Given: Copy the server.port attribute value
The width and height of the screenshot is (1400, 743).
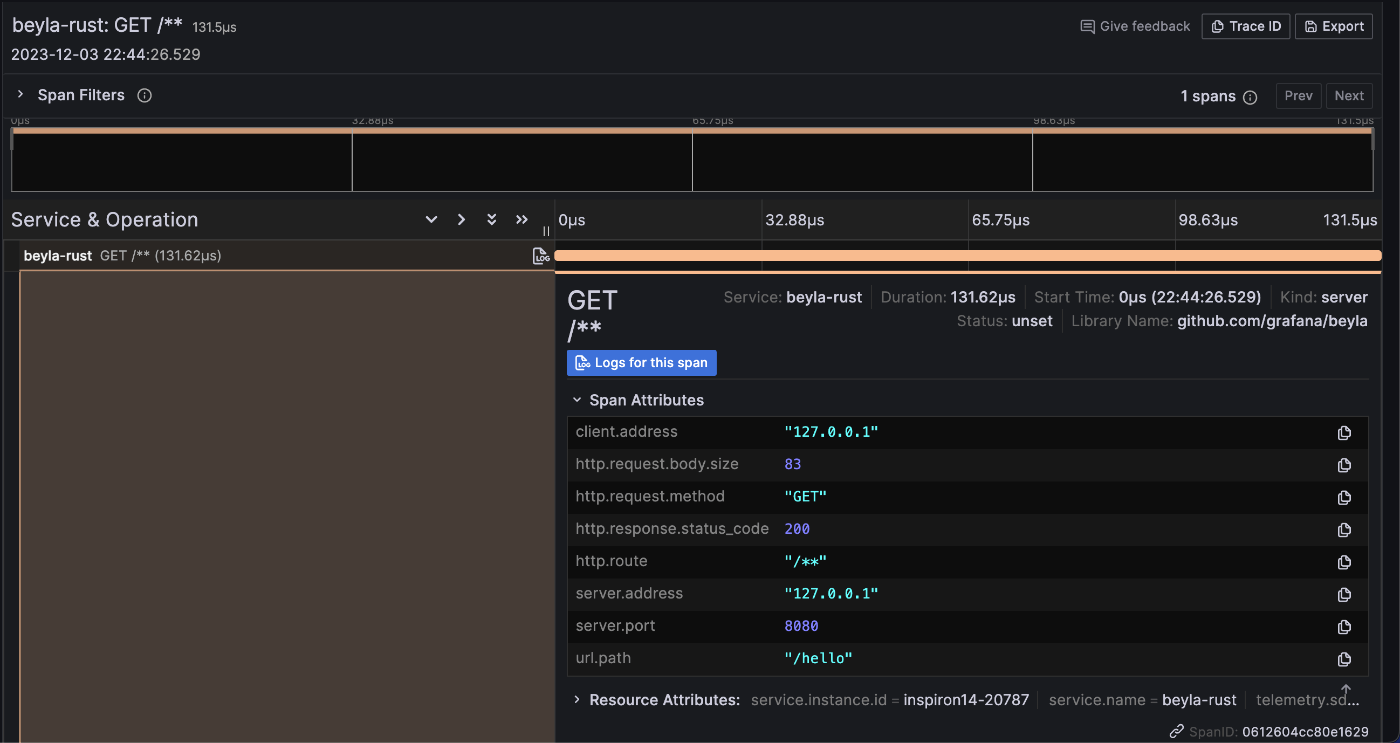Looking at the screenshot, I should 1344,627.
